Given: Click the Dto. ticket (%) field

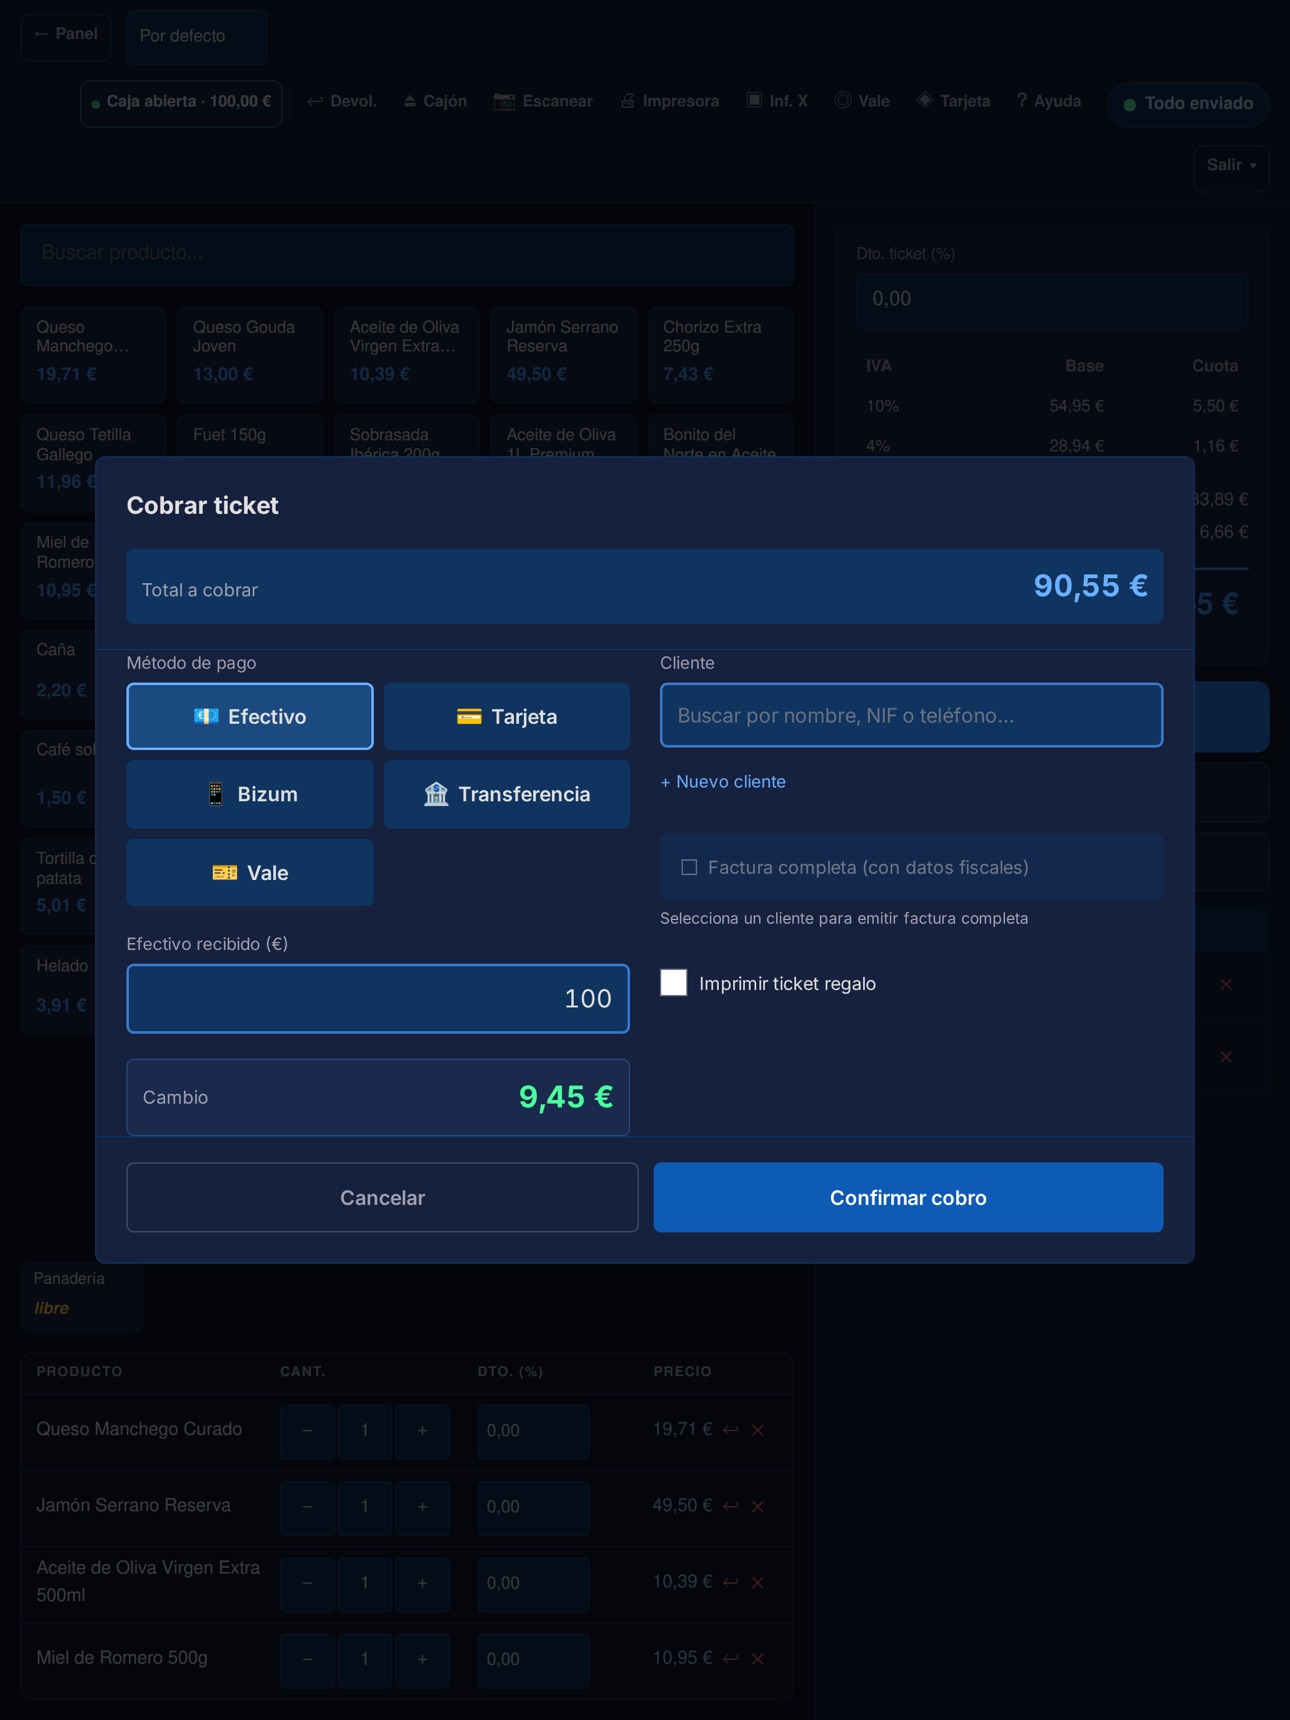Looking at the screenshot, I should [1052, 299].
